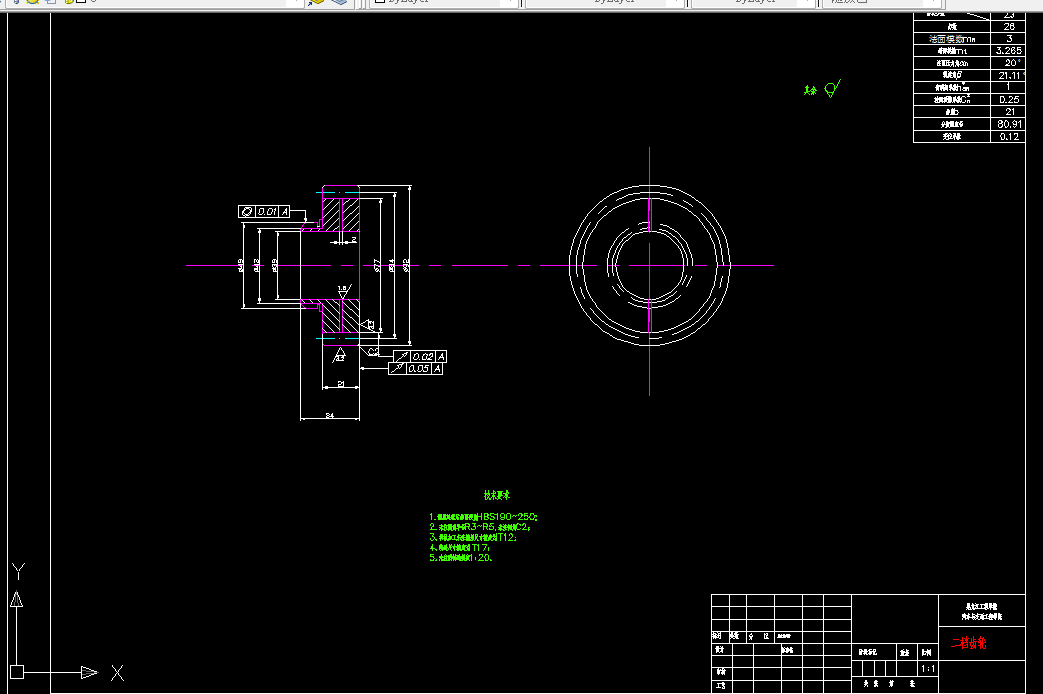This screenshot has width=1043, height=694.
Task: Select requirement line 3 ending T12
Action: (472, 537)
